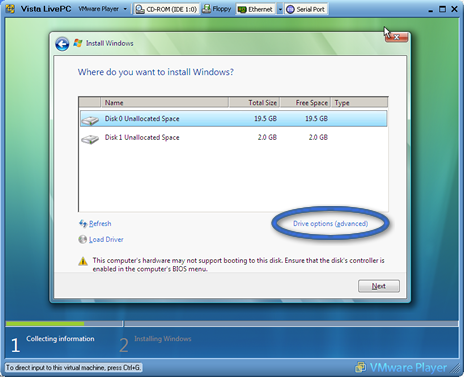This screenshot has width=464, height=377.
Task: Click 'To direct input' status bar message
Action: pyautogui.click(x=74, y=368)
